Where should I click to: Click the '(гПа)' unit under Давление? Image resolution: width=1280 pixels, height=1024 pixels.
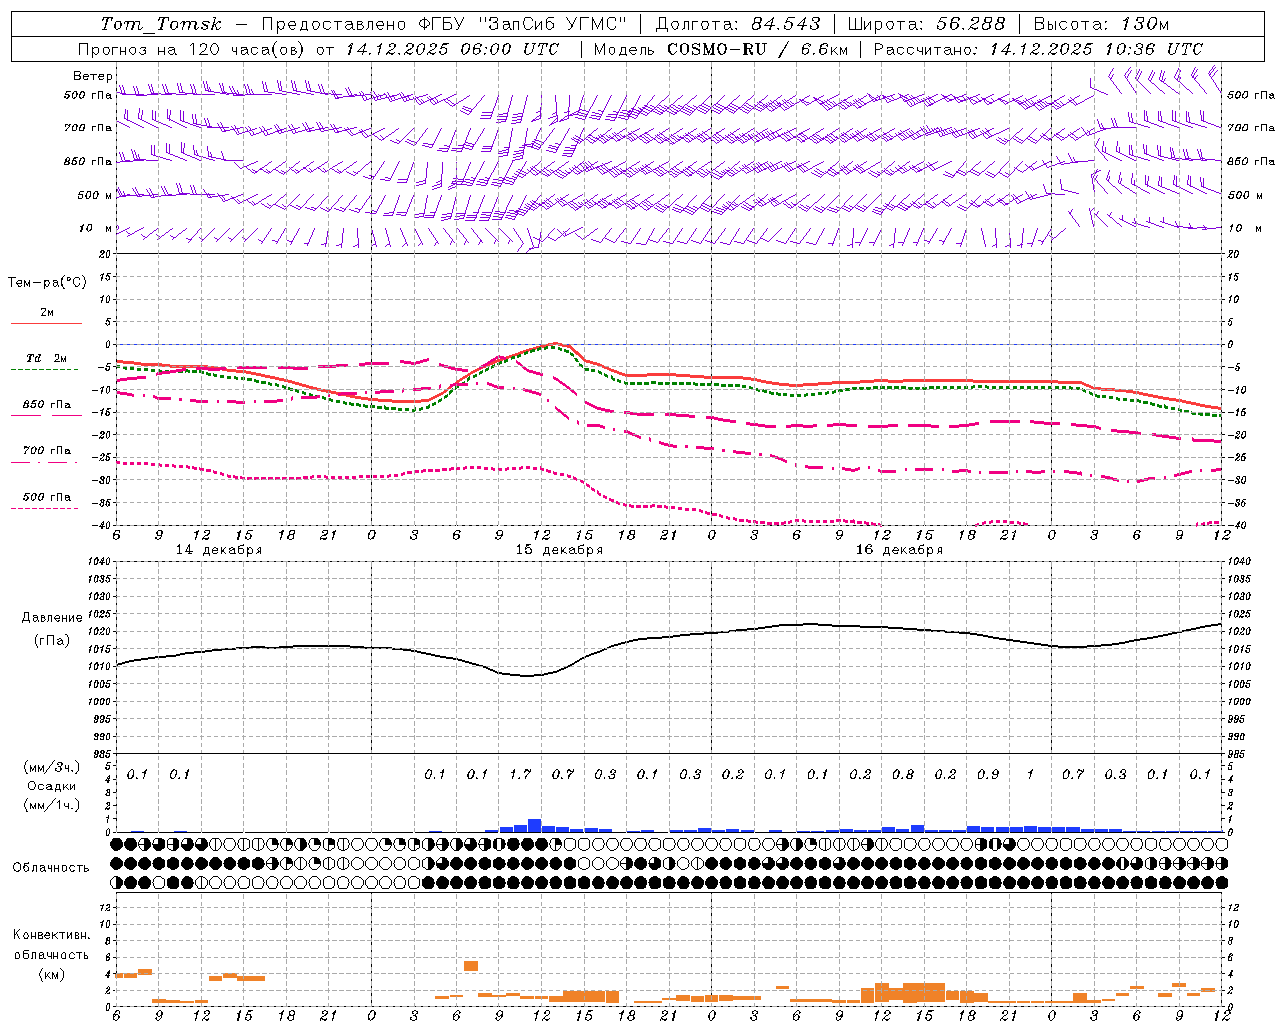(x=52, y=641)
